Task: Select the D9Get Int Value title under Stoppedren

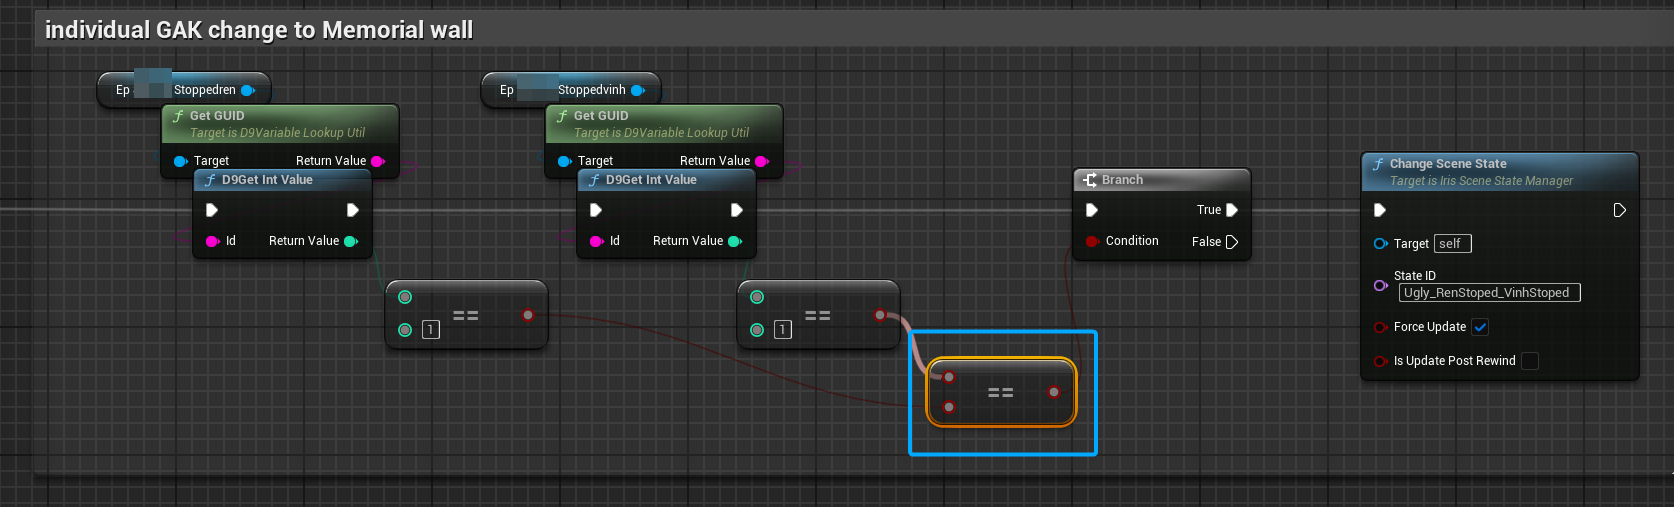Action: (x=267, y=180)
